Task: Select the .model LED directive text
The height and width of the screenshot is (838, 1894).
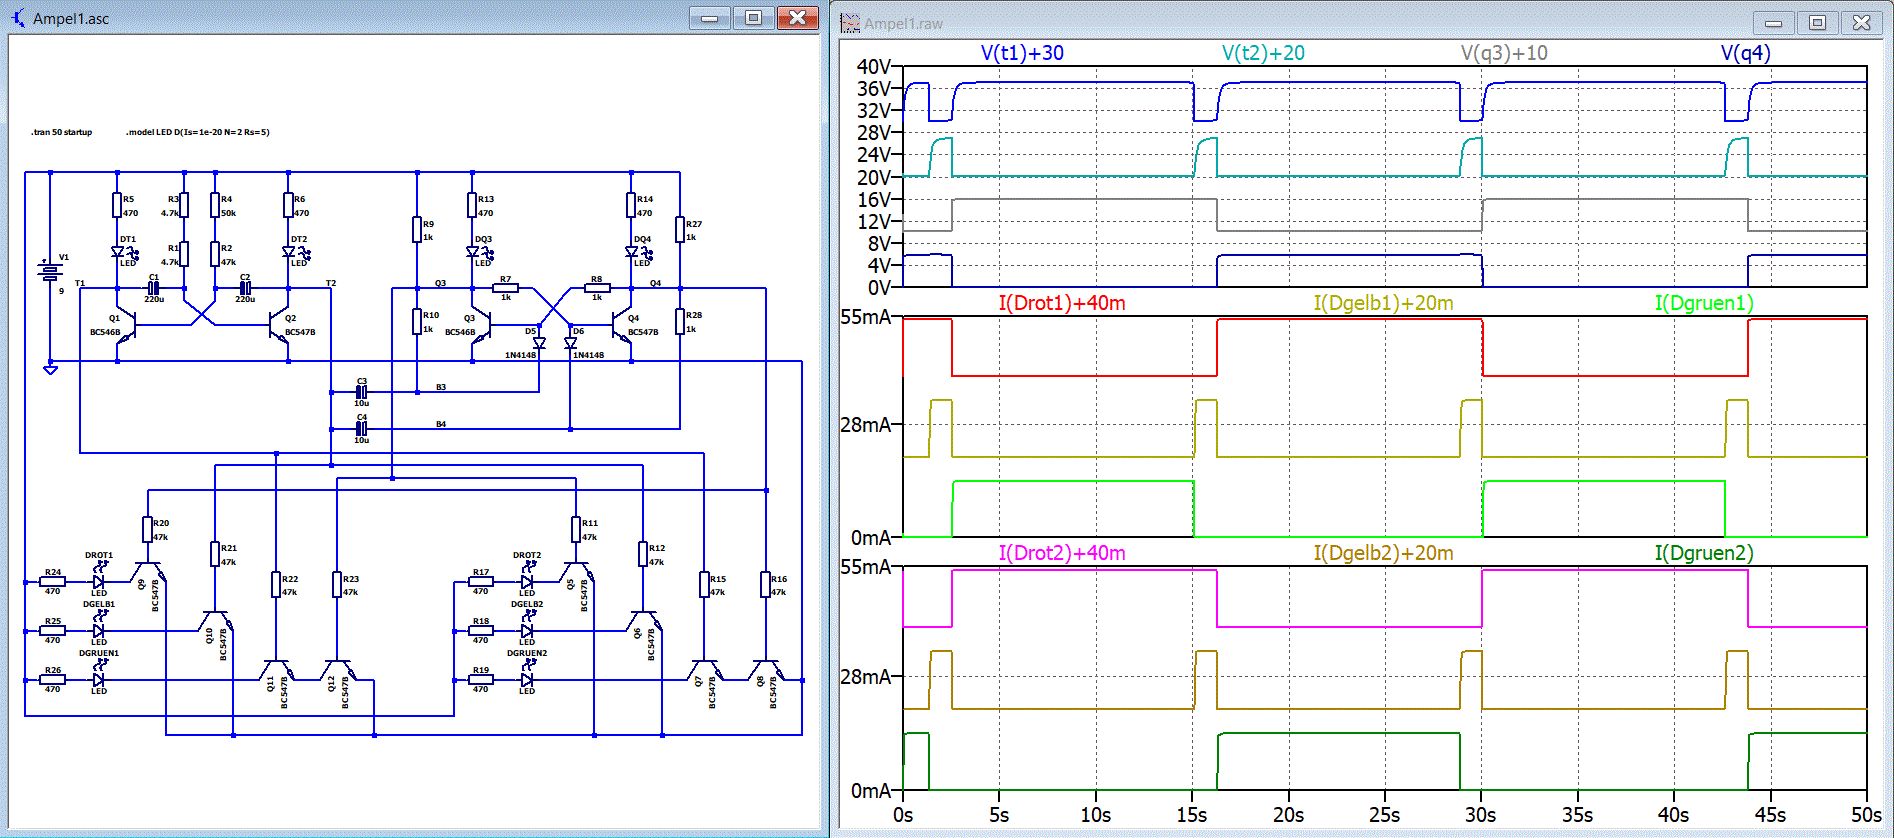Action: (198, 132)
